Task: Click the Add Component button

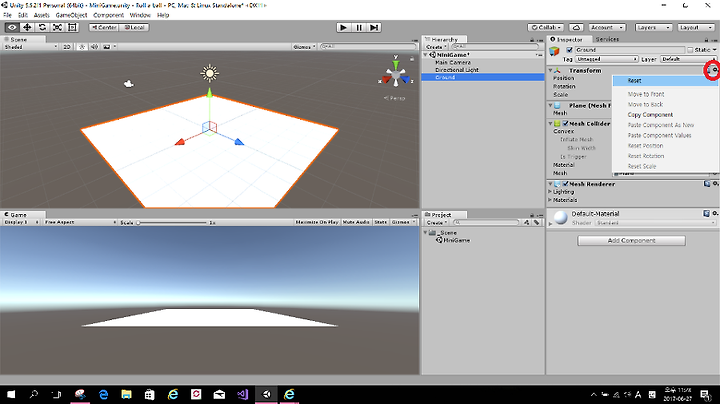Action: 631,241
